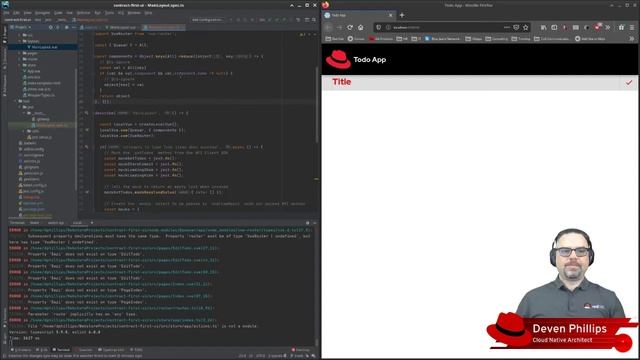640x360 pixels.
Task: Open terminal panel settings gear
Action: pyautogui.click(x=308, y=223)
